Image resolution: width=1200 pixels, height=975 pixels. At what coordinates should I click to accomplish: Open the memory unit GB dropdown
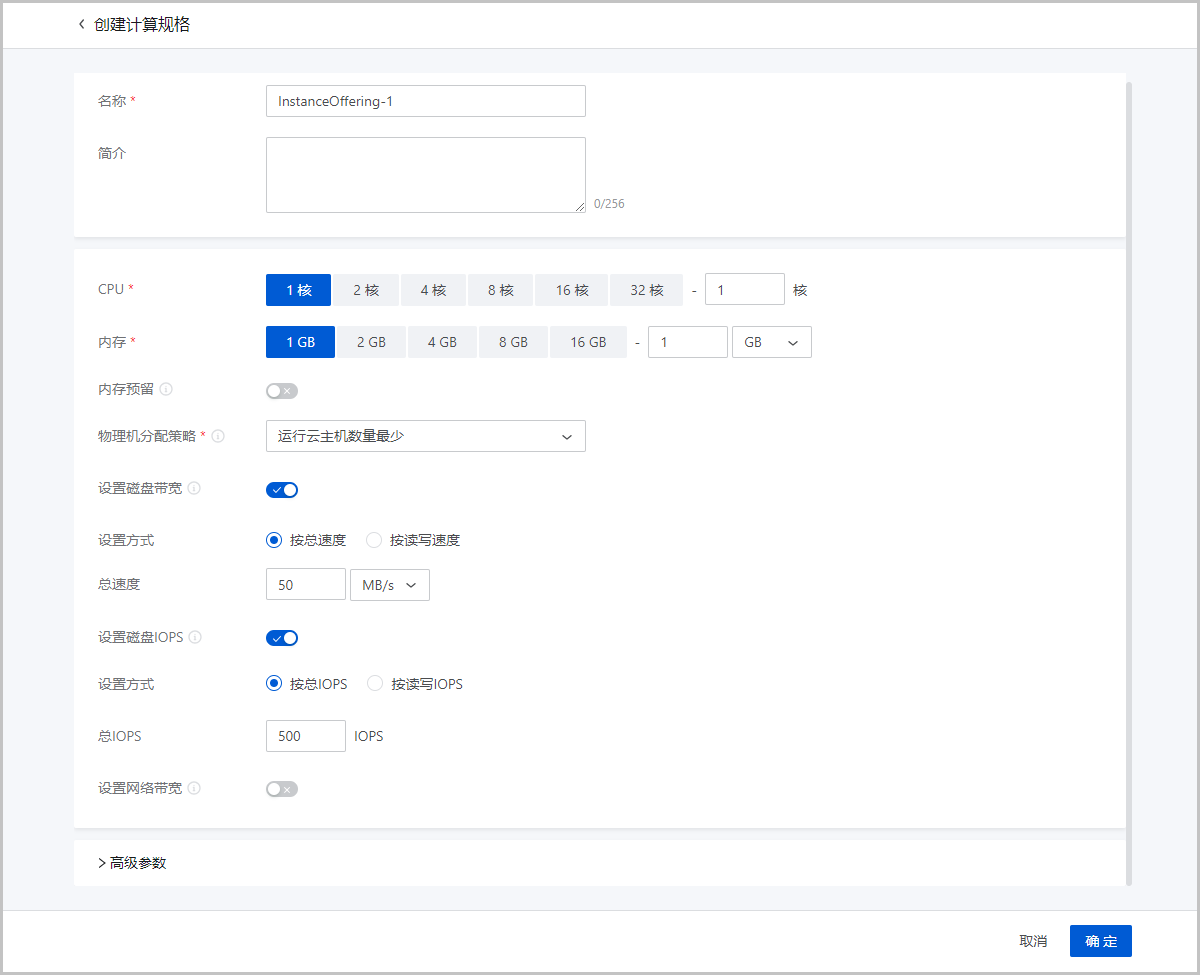(x=771, y=342)
